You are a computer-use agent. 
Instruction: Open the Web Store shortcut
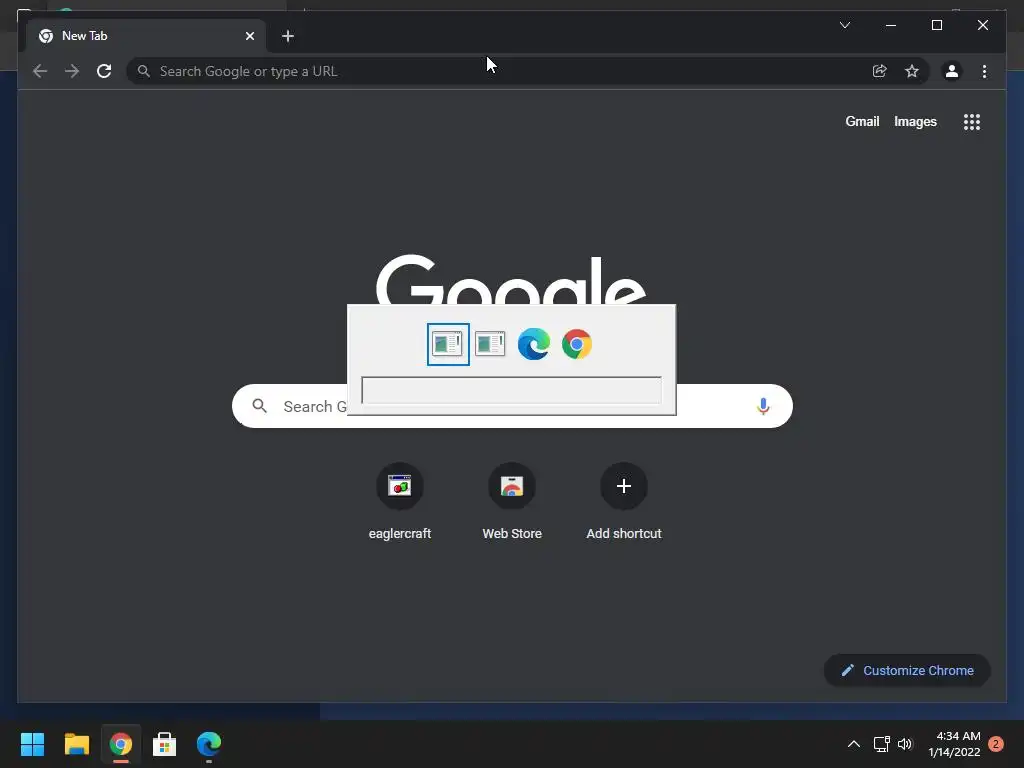(x=512, y=502)
